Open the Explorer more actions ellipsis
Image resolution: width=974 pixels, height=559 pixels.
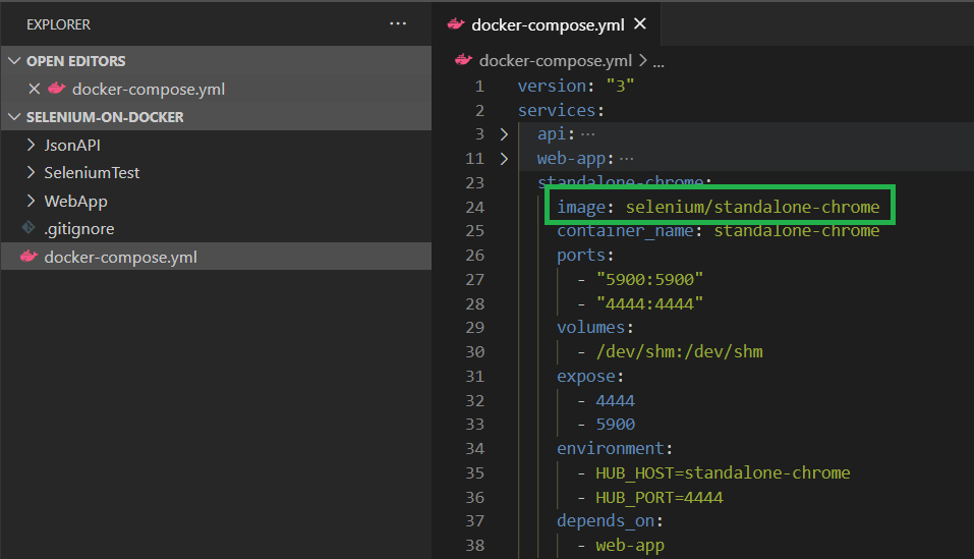coord(398,23)
